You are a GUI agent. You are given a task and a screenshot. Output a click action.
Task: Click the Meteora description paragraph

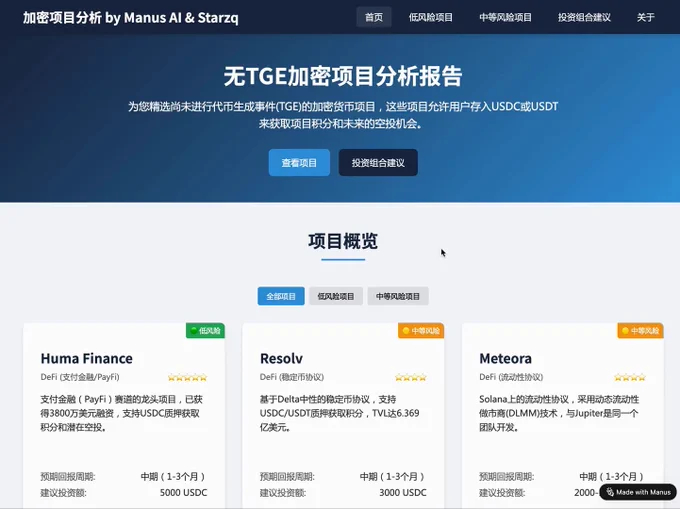pos(559,413)
